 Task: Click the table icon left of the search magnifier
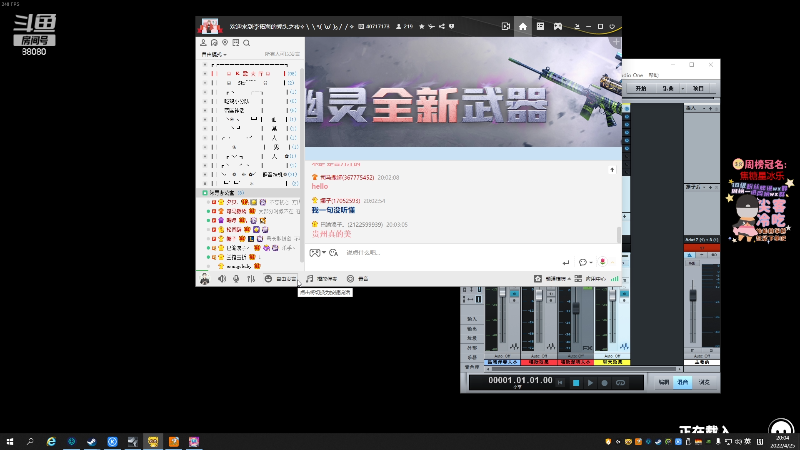click(x=236, y=43)
